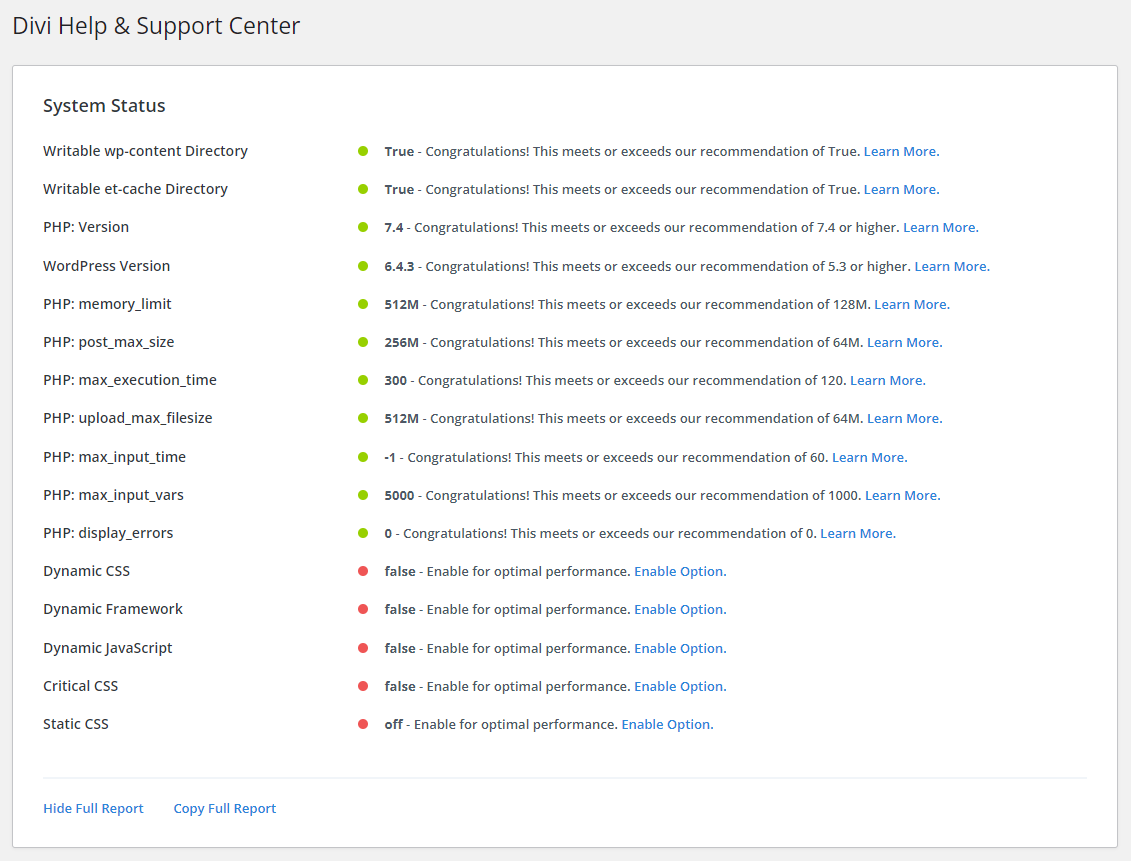Screen dimensions: 1131x861
Task: Click green status dot for WordPress Version
Action: [363, 266]
